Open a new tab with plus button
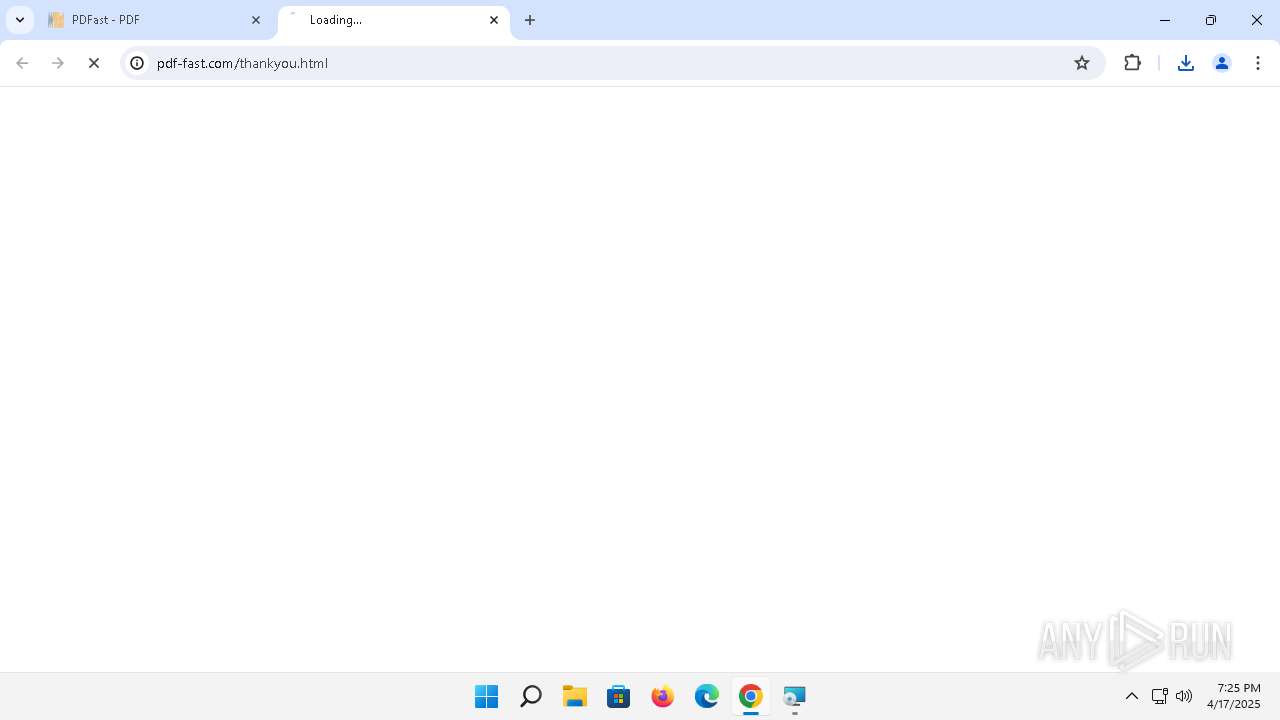 pyautogui.click(x=530, y=20)
